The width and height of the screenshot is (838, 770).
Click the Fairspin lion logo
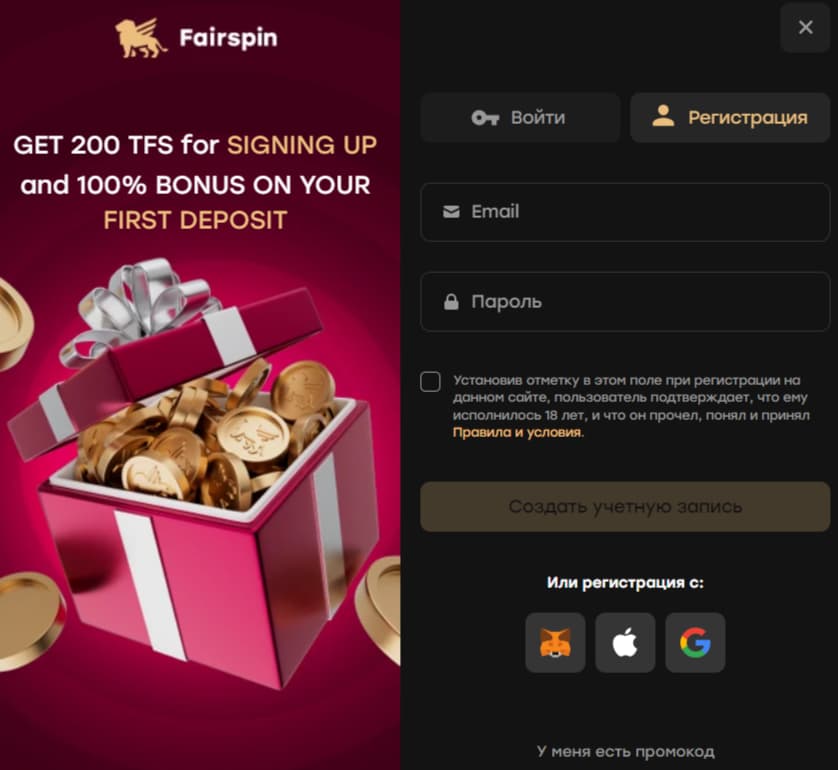pyautogui.click(x=141, y=38)
